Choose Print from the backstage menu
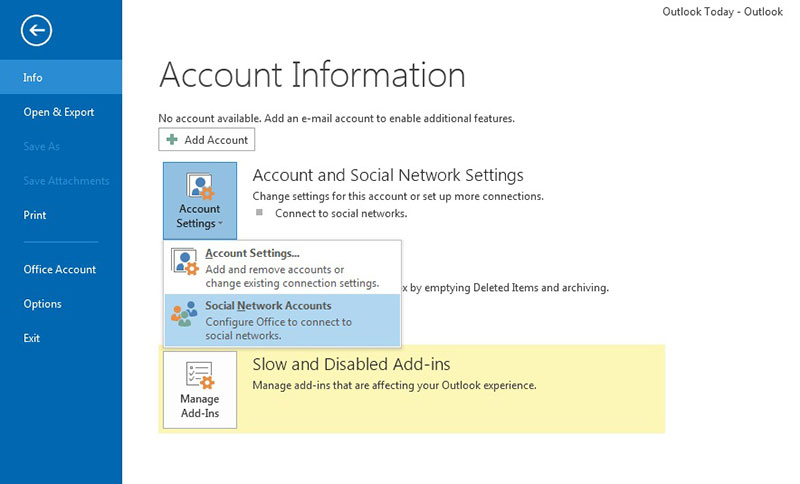Image resolution: width=800 pixels, height=484 pixels. pos(61,215)
